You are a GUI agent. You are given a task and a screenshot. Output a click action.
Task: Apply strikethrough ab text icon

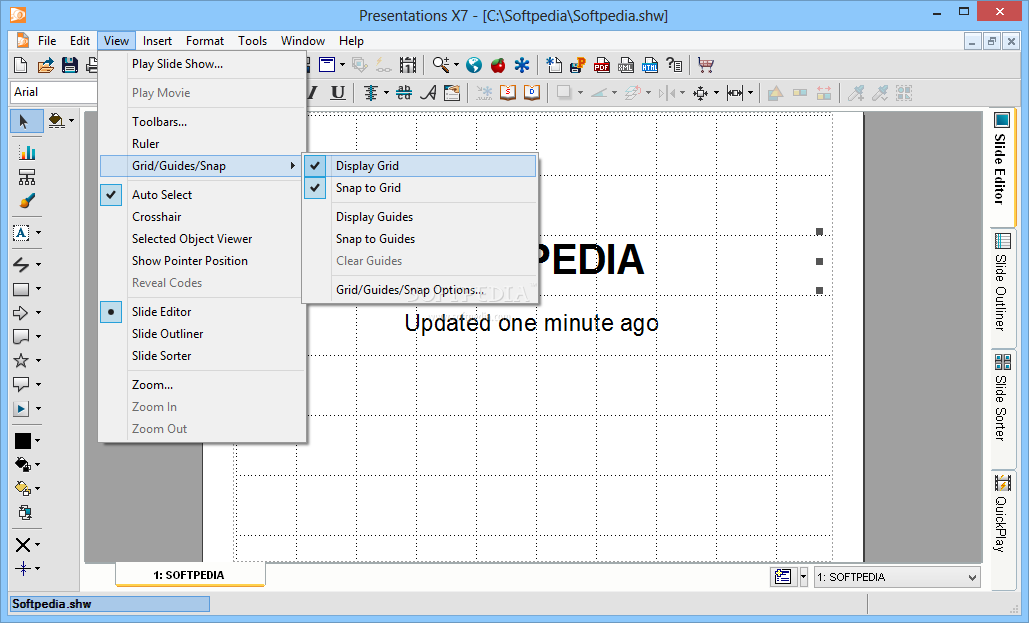[404, 93]
